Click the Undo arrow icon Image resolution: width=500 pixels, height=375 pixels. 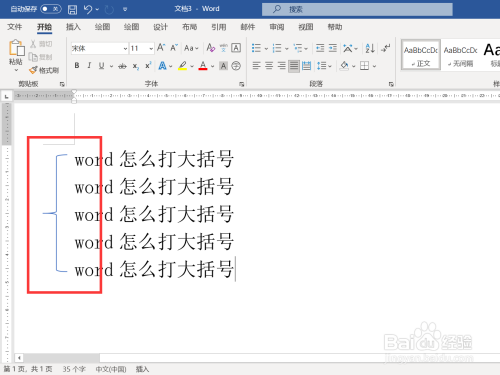point(88,9)
